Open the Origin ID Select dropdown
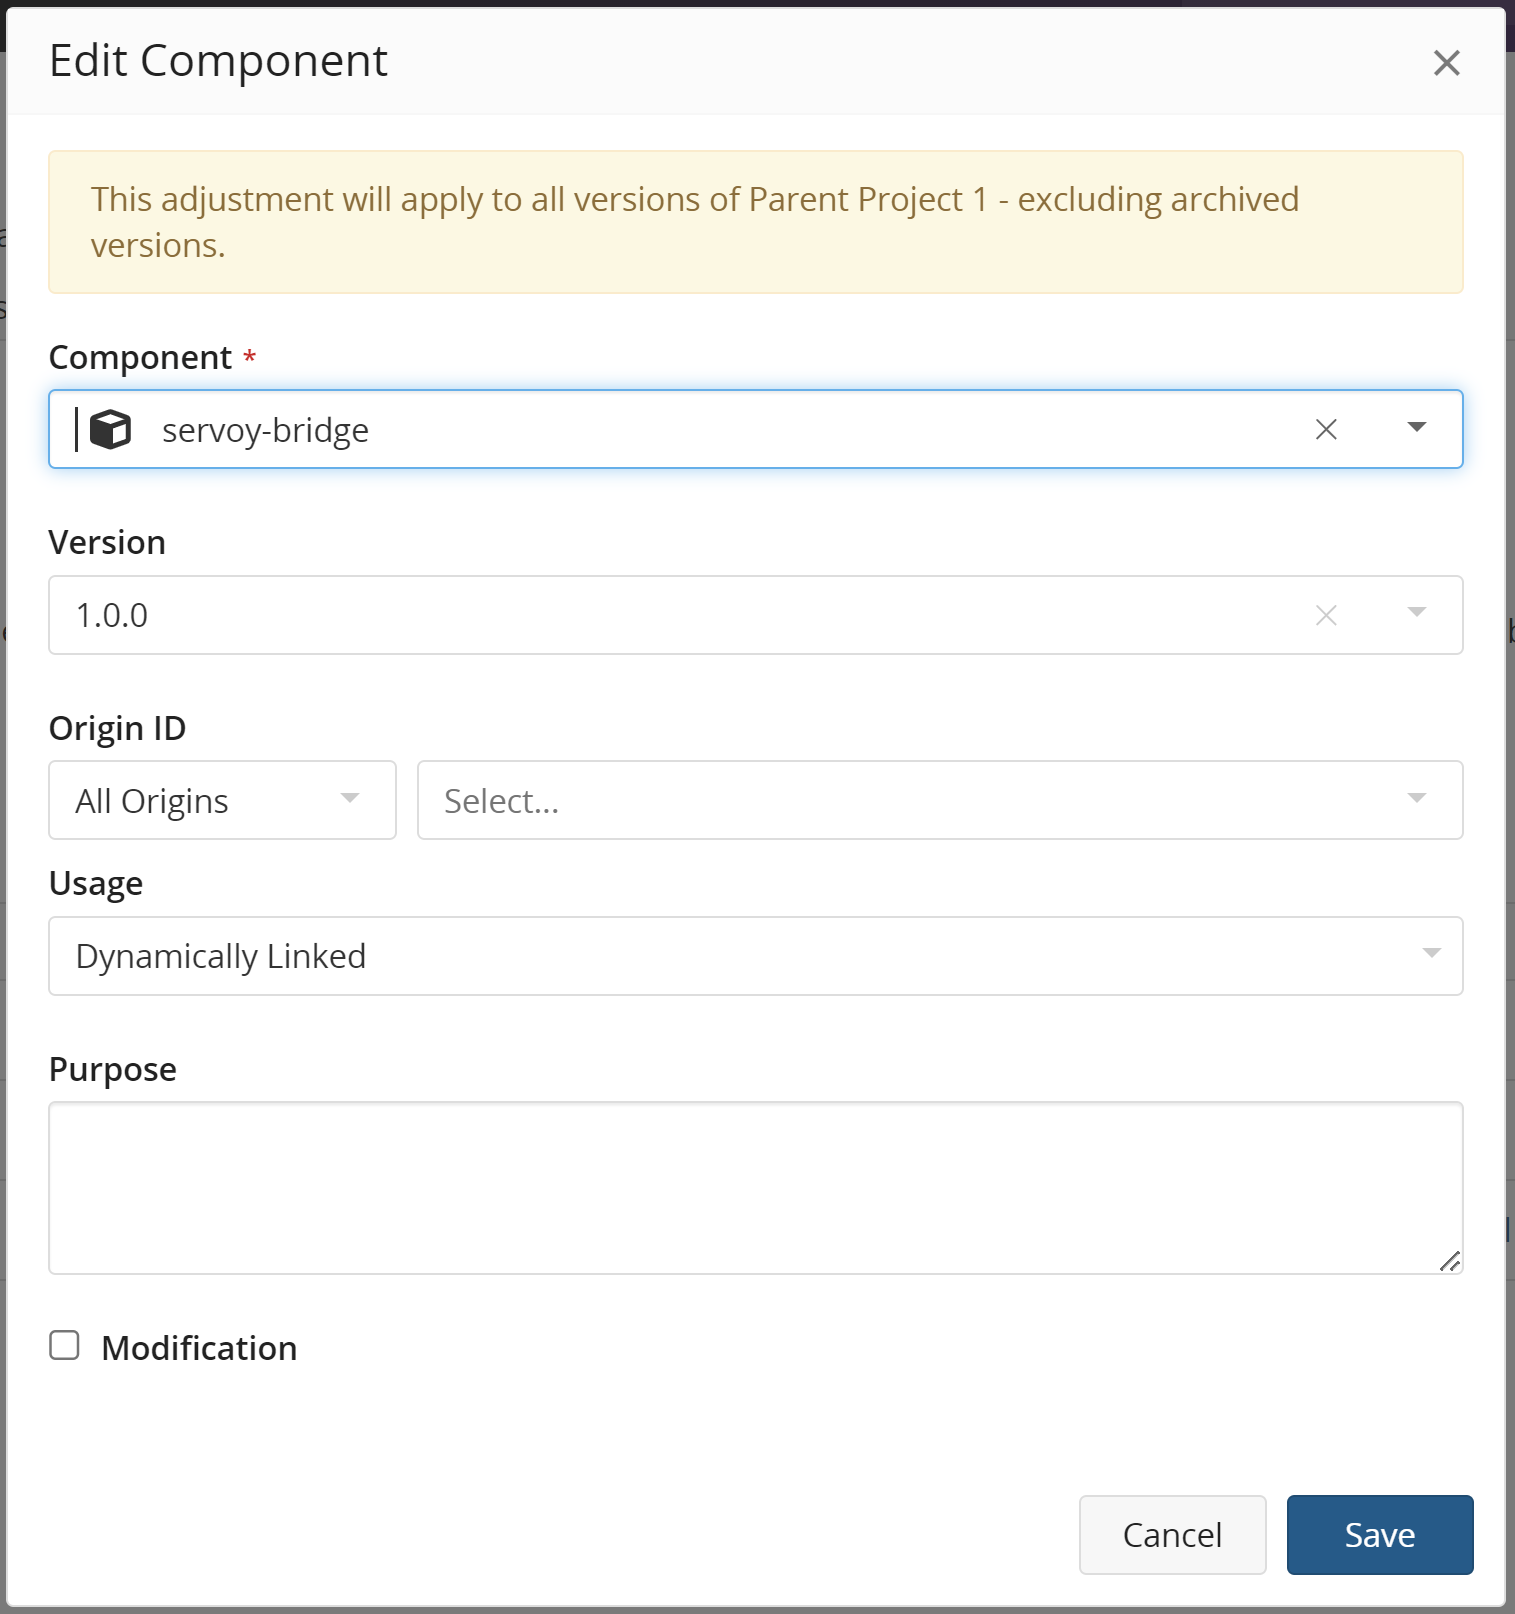The height and width of the screenshot is (1614, 1515). [x=940, y=800]
